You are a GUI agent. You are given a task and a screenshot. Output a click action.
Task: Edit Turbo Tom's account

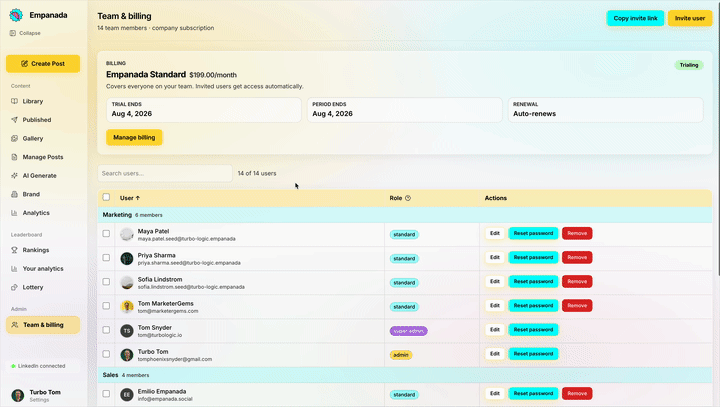[x=495, y=354]
